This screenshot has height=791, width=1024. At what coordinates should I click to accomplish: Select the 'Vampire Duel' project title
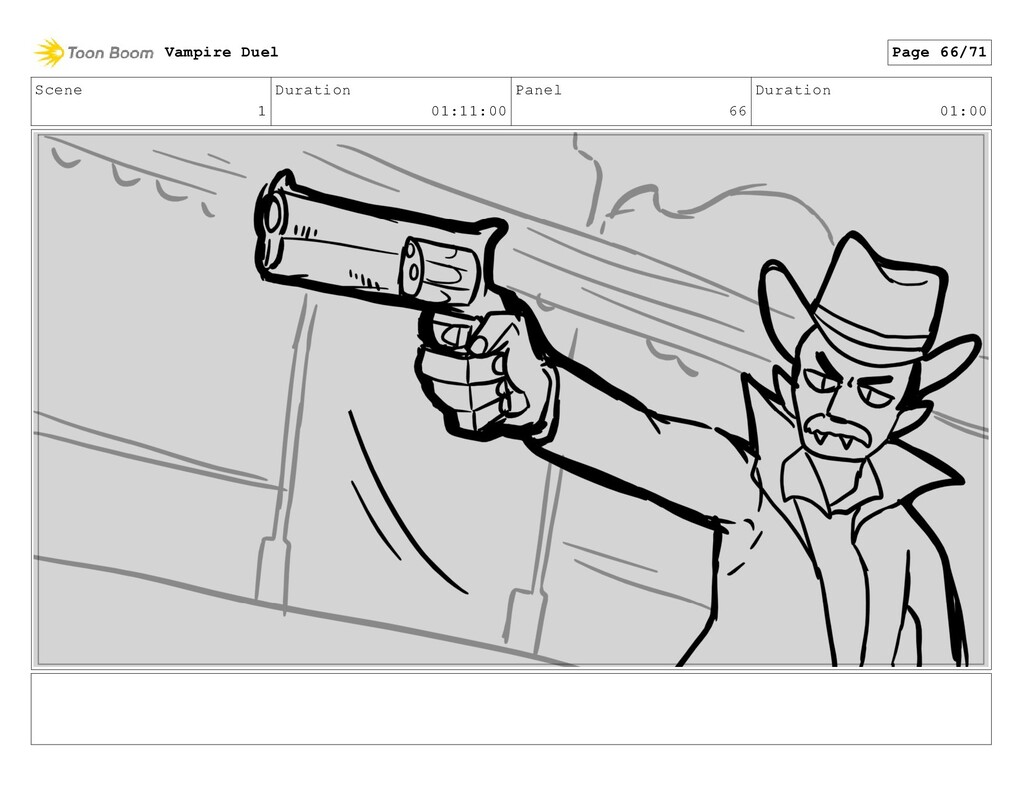coord(221,52)
